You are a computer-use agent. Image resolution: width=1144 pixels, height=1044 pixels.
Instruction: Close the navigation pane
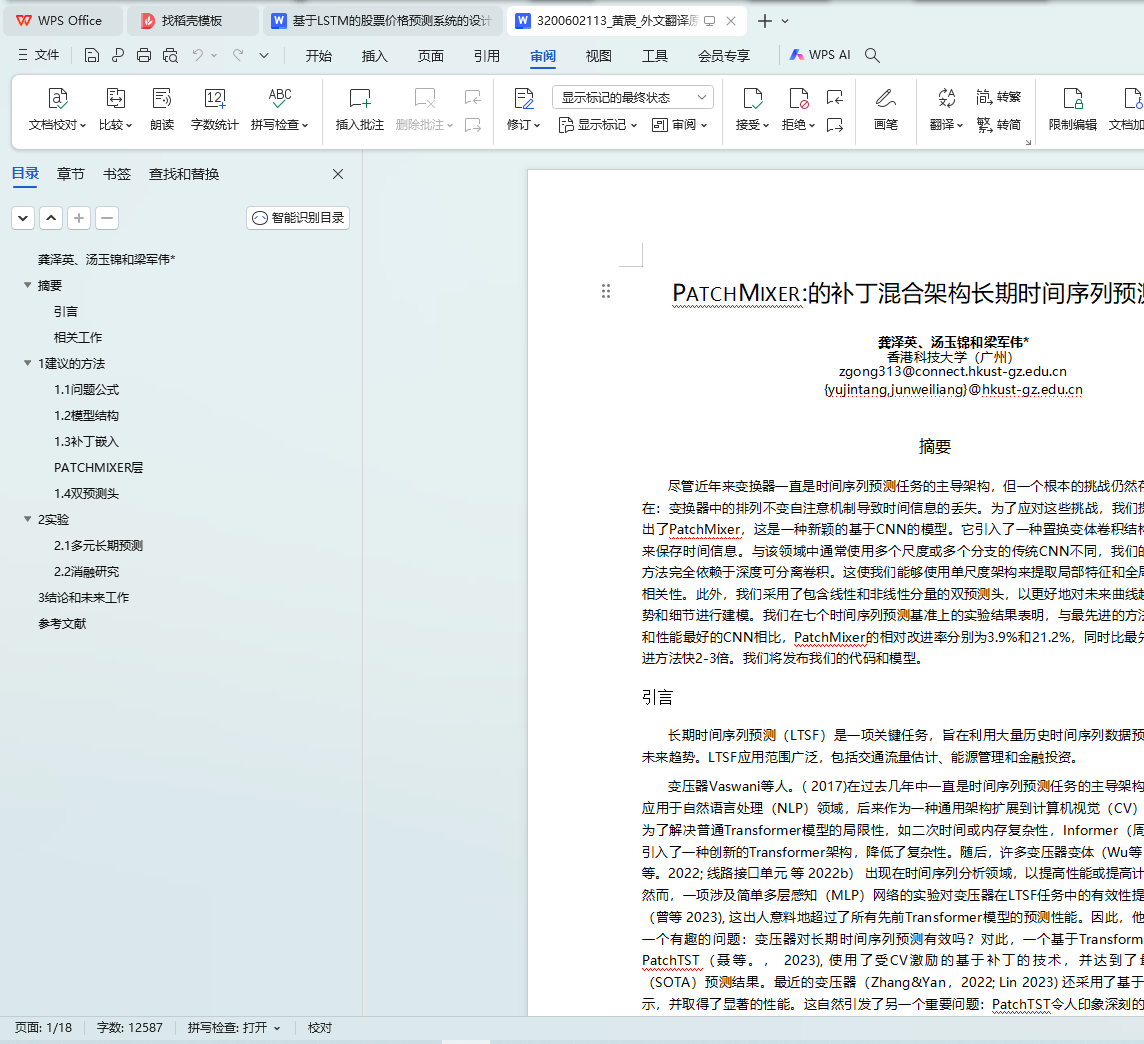tap(338, 174)
